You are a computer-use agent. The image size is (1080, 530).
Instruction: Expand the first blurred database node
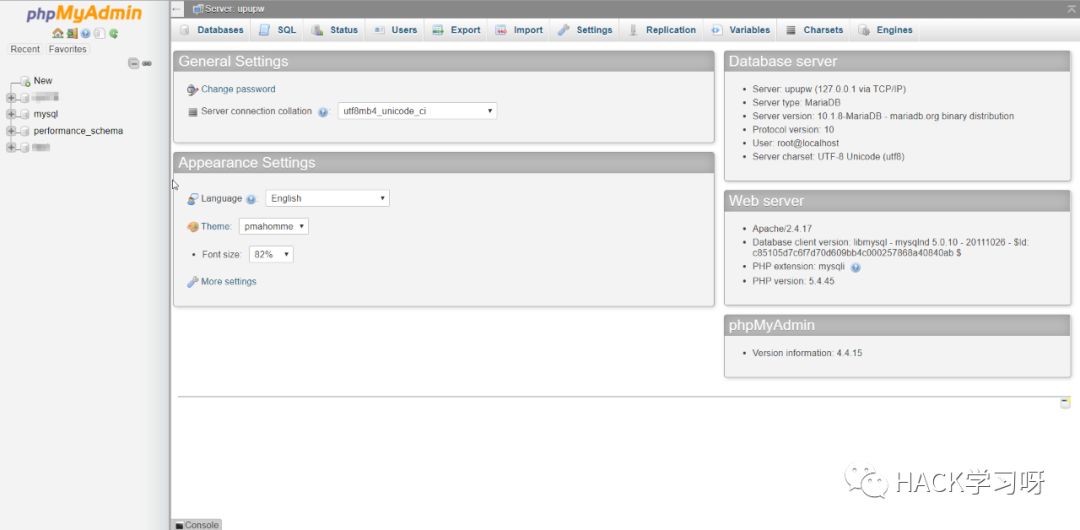10,98
